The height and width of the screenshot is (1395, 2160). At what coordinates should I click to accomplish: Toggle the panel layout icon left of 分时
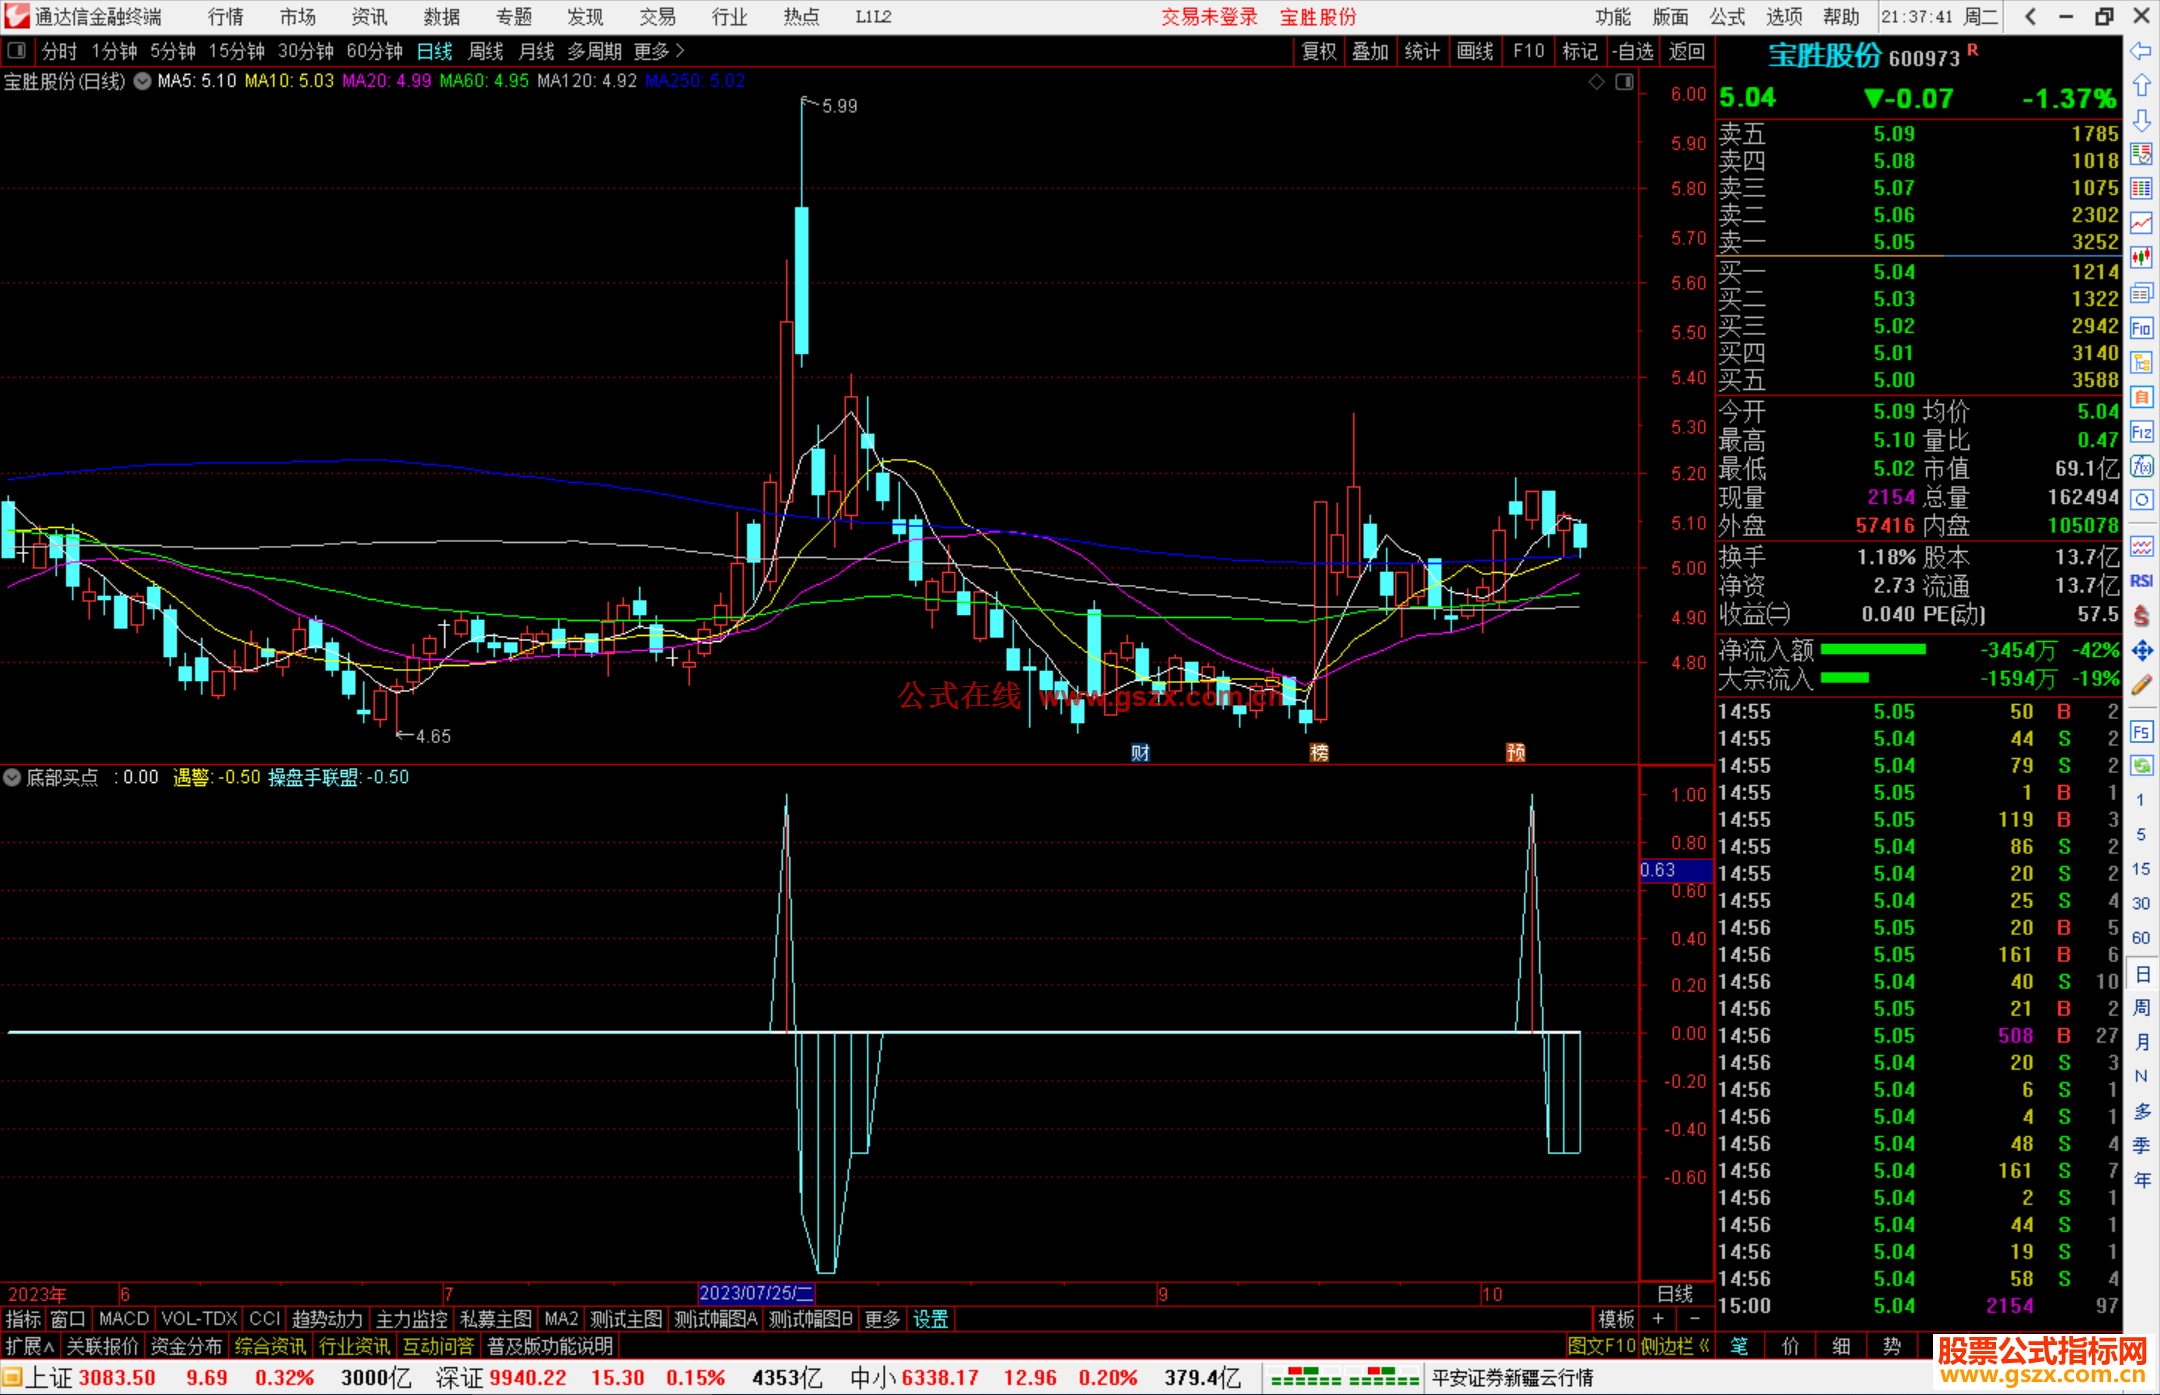click(17, 50)
